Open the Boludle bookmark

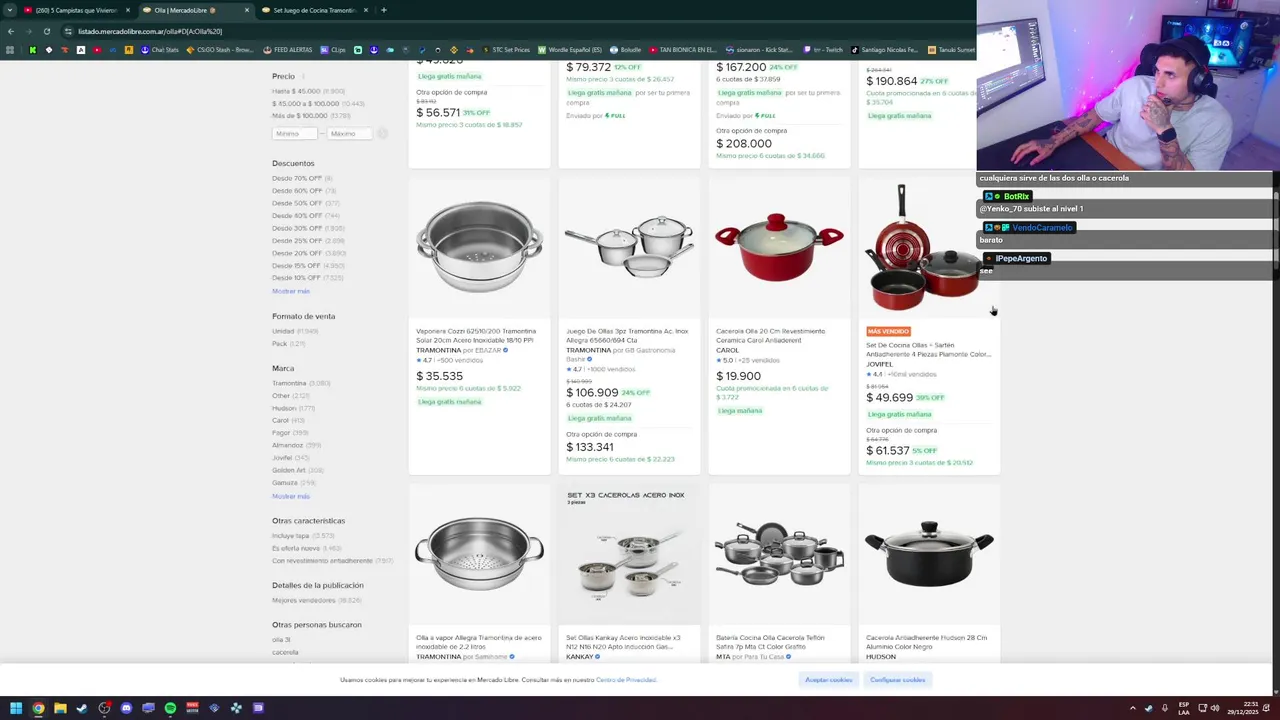coord(626,50)
